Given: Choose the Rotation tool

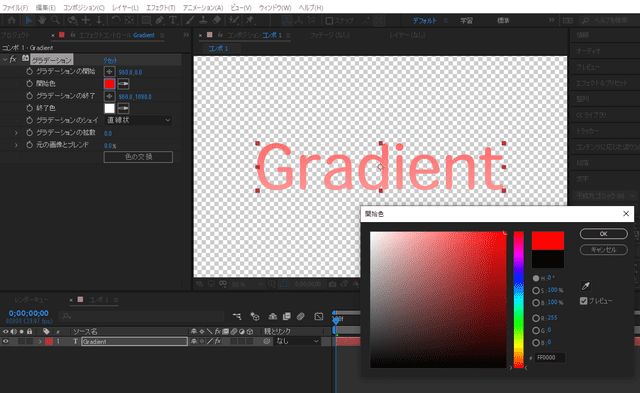Looking at the screenshot, I should [116, 20].
